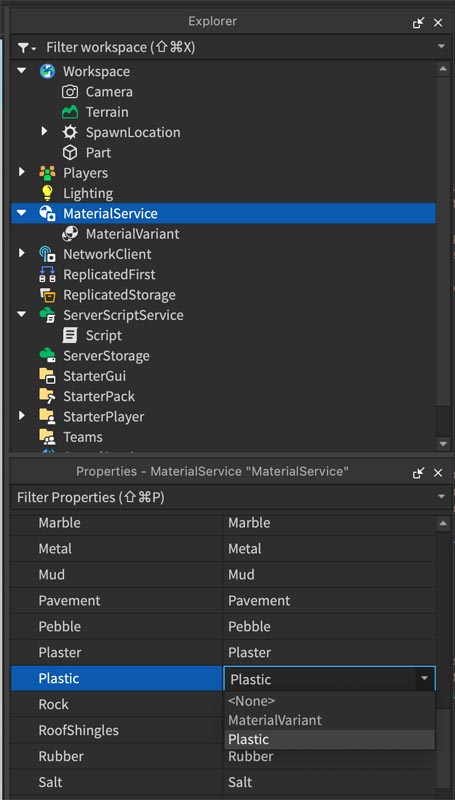The image size is (455, 800).
Task: Select the RoofShingles property name
Action: 79,730
